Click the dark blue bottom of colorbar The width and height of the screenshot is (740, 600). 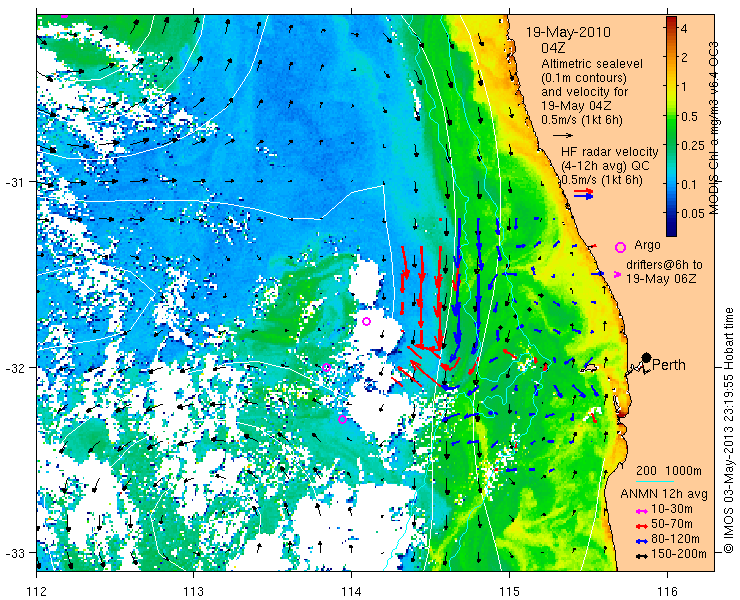(x=671, y=229)
